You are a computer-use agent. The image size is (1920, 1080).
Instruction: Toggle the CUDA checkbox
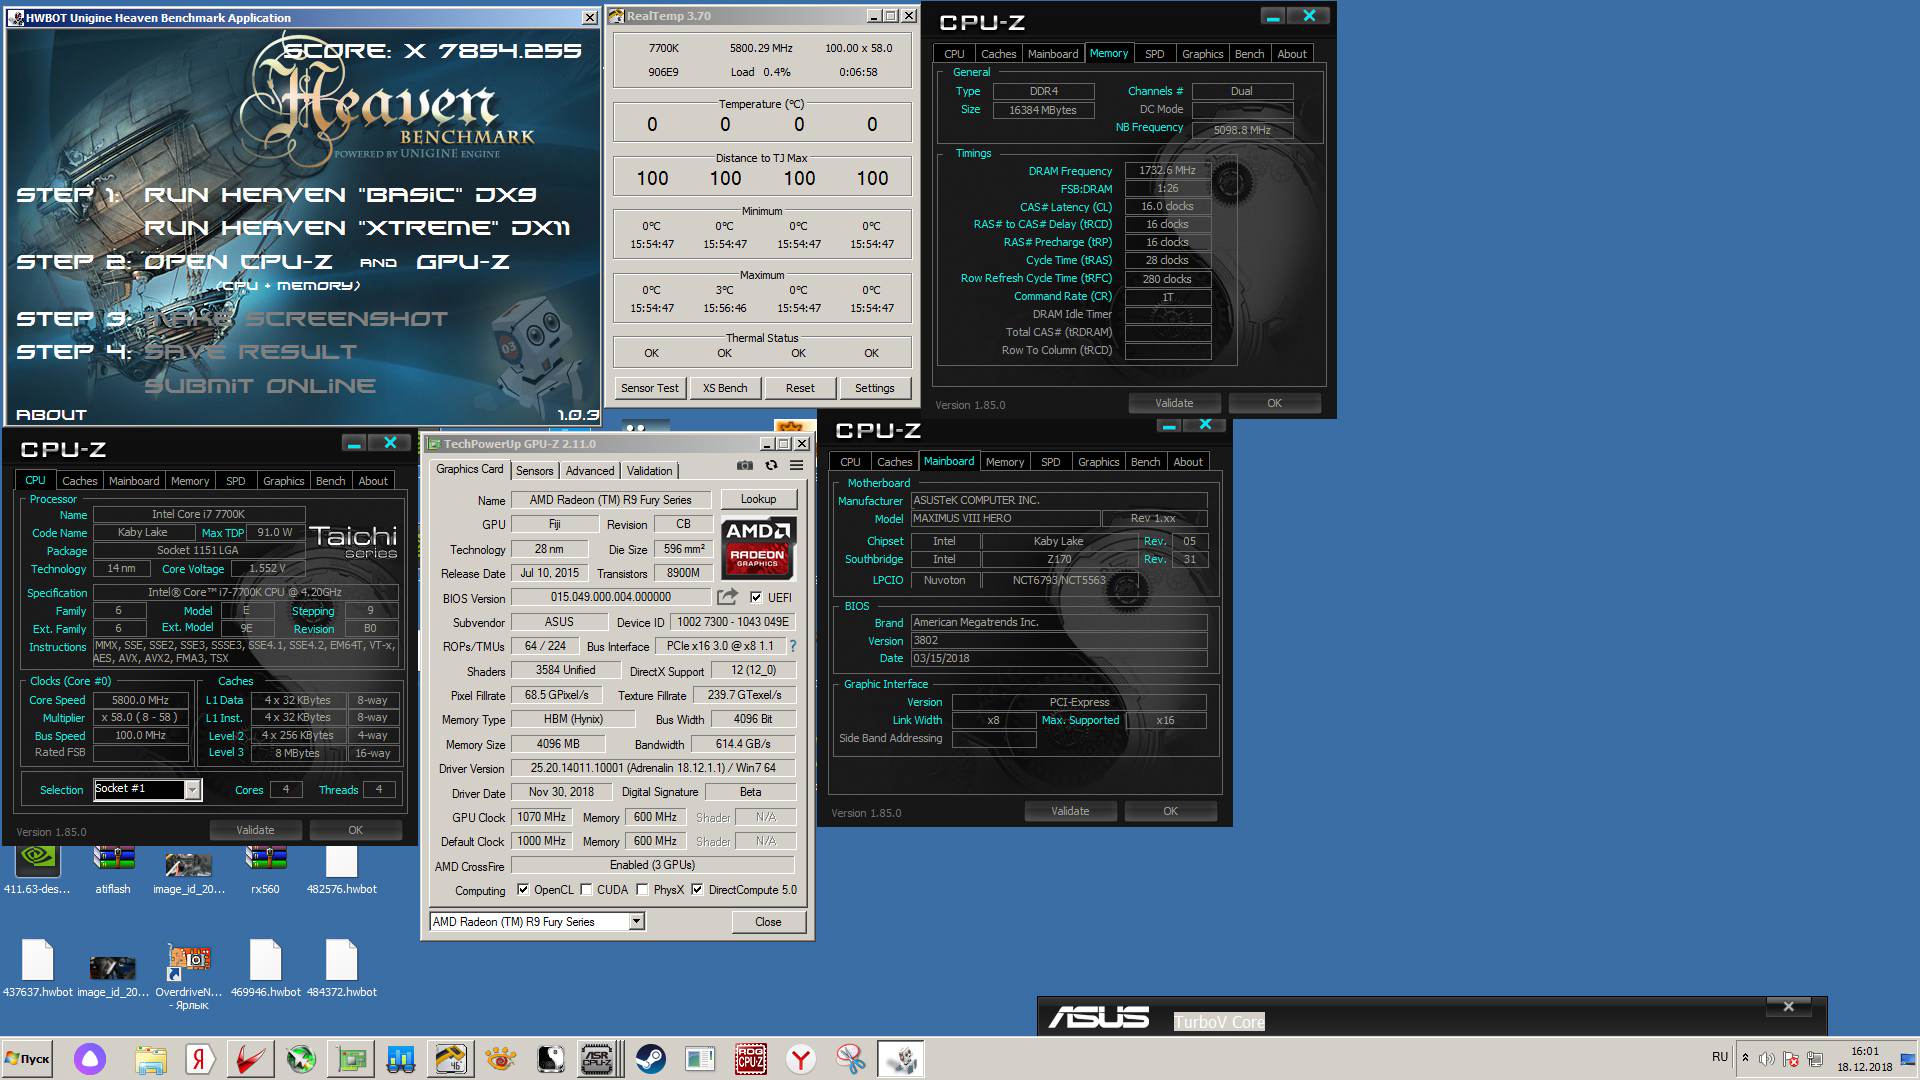pyautogui.click(x=586, y=889)
